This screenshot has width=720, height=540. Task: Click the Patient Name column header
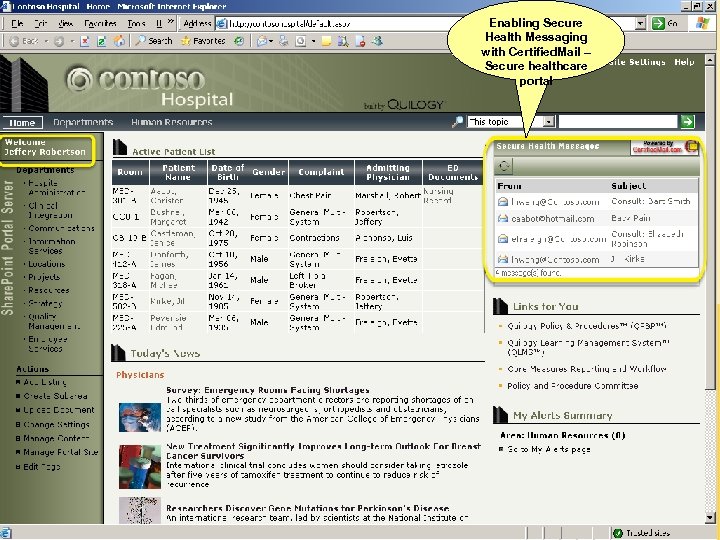178,172
